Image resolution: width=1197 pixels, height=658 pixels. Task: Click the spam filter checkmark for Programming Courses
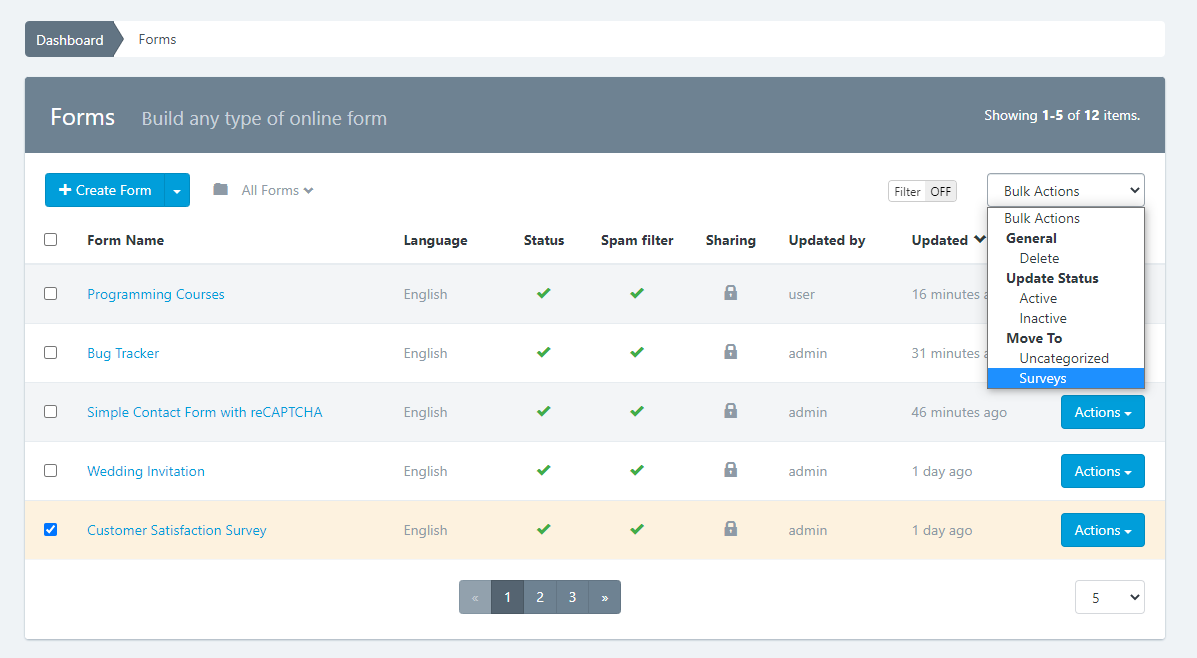tap(636, 293)
